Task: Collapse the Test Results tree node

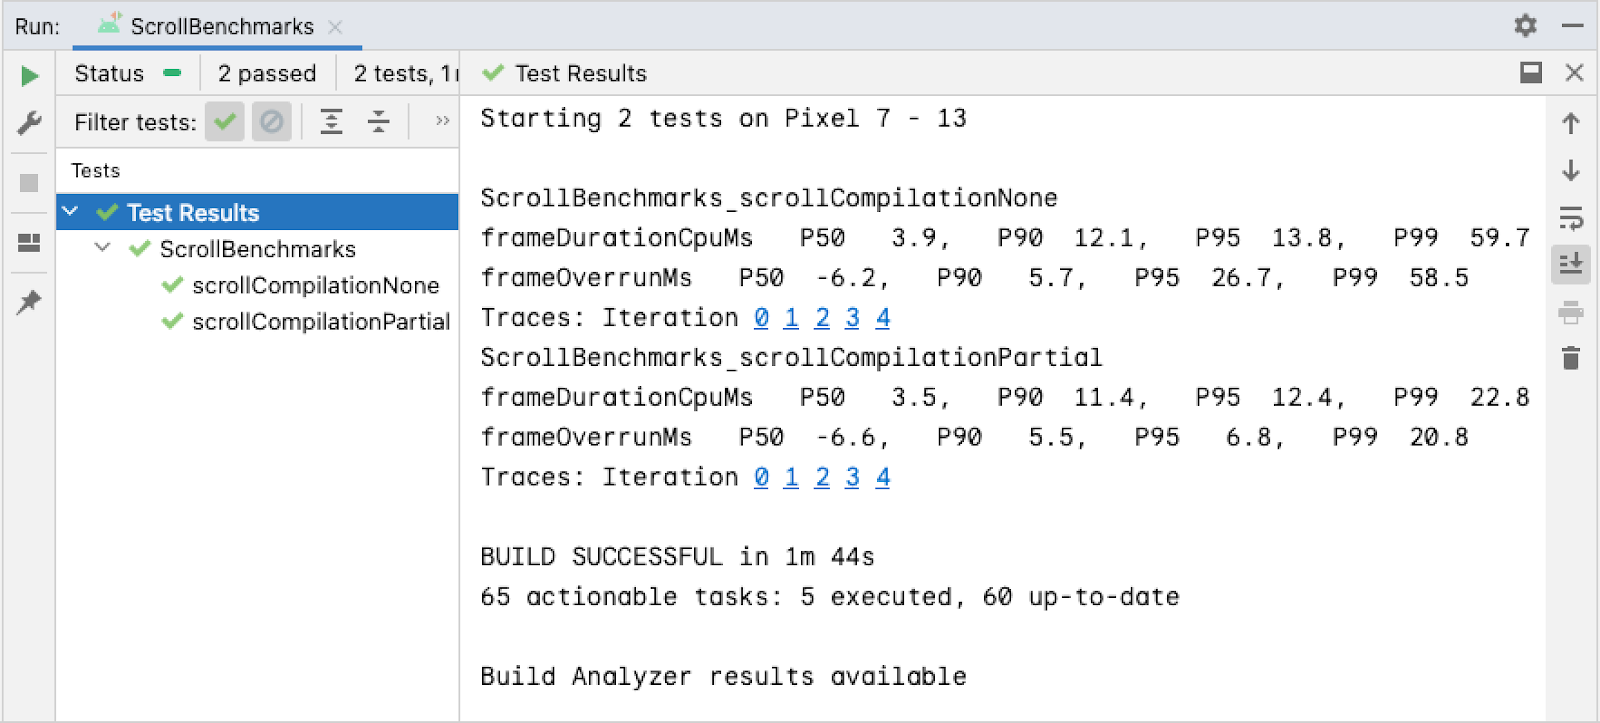Action: 71,212
